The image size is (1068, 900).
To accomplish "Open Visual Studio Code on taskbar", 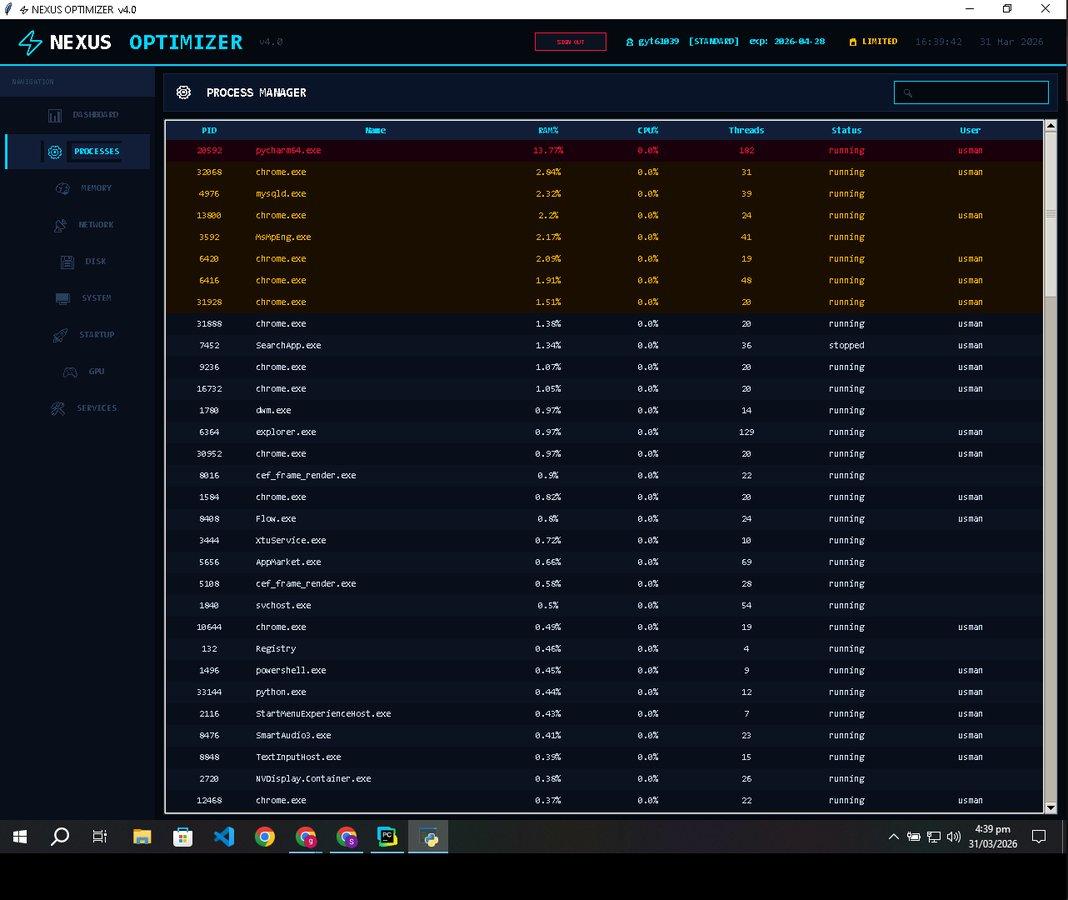I will 224,836.
